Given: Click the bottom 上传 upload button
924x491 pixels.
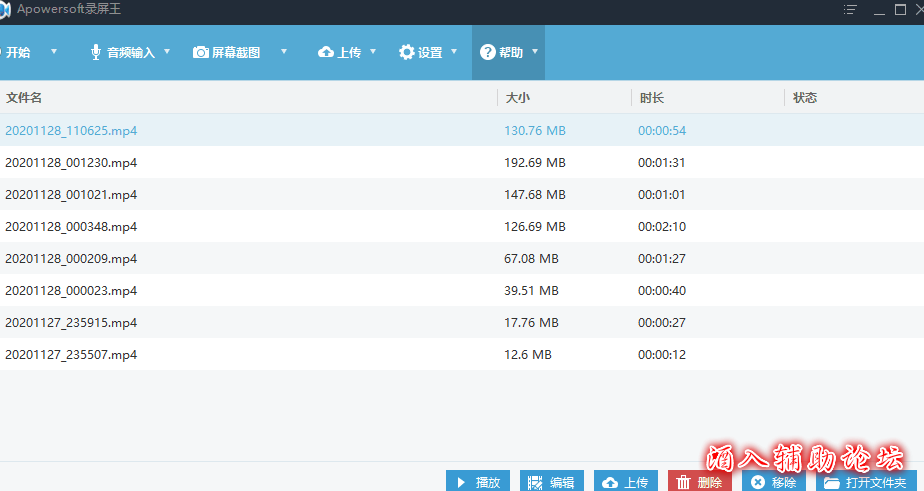Looking at the screenshot, I should [626, 482].
